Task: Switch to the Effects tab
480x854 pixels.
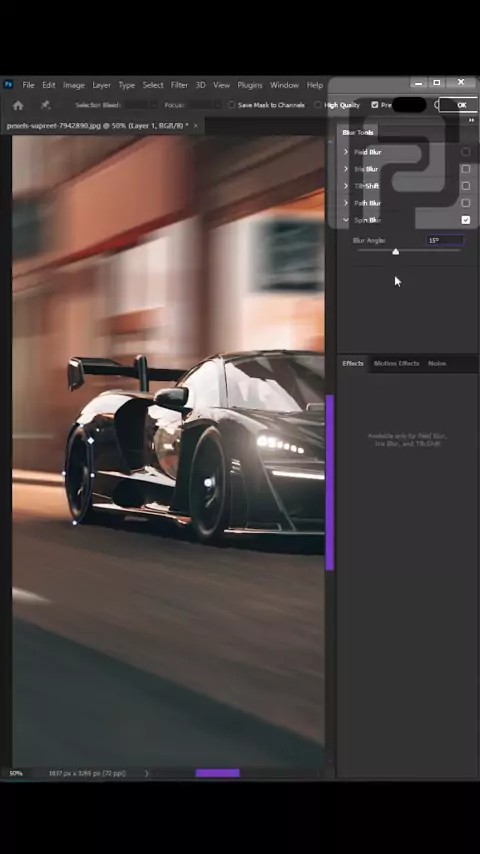Action: click(353, 363)
